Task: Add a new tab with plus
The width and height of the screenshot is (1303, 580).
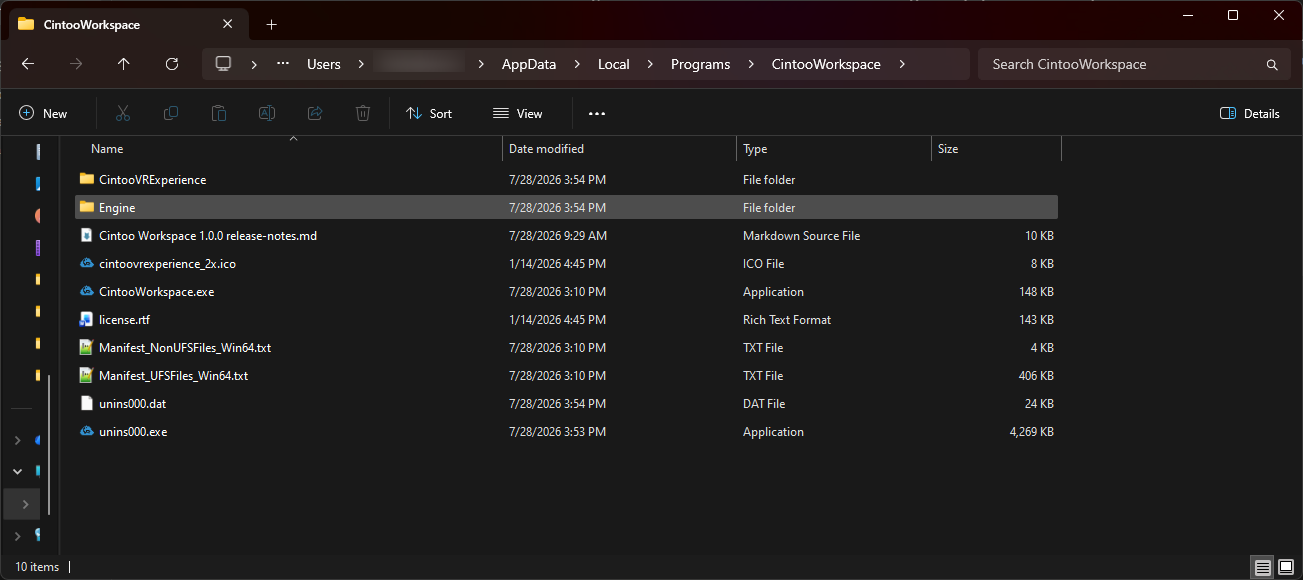Action: pos(271,24)
